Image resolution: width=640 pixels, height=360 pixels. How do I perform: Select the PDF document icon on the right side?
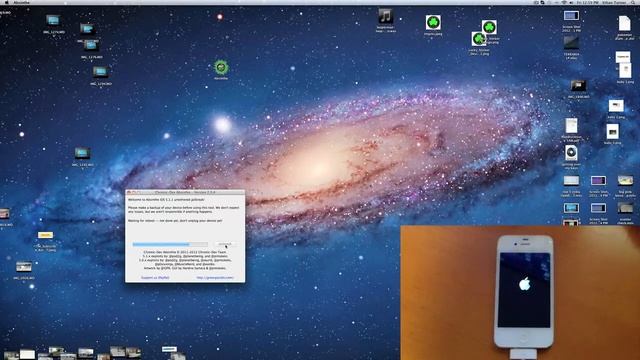tap(571, 126)
